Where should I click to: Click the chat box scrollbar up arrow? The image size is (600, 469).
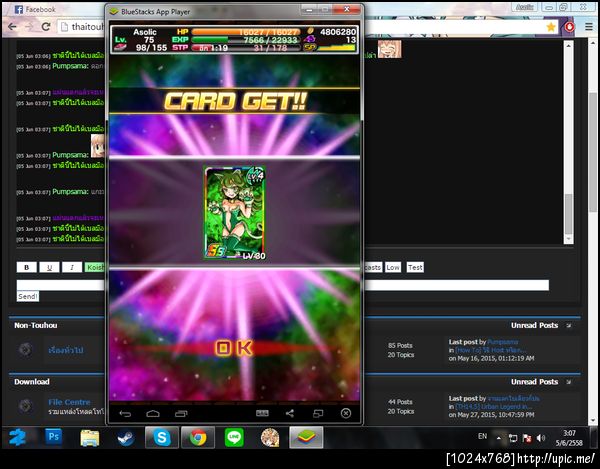[x=568, y=45]
